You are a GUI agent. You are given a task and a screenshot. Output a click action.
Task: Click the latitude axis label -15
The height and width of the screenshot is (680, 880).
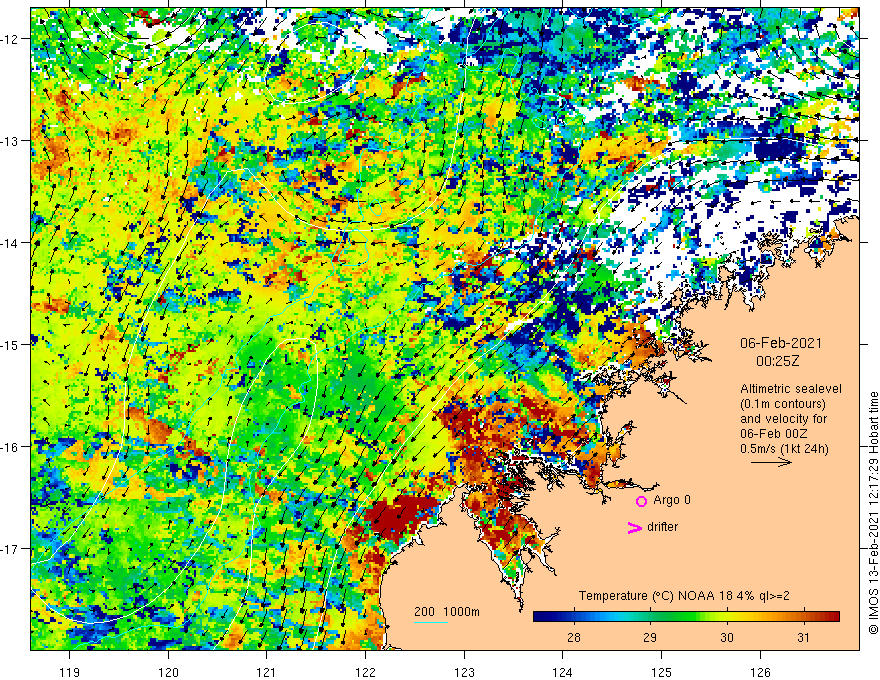(x=10, y=344)
